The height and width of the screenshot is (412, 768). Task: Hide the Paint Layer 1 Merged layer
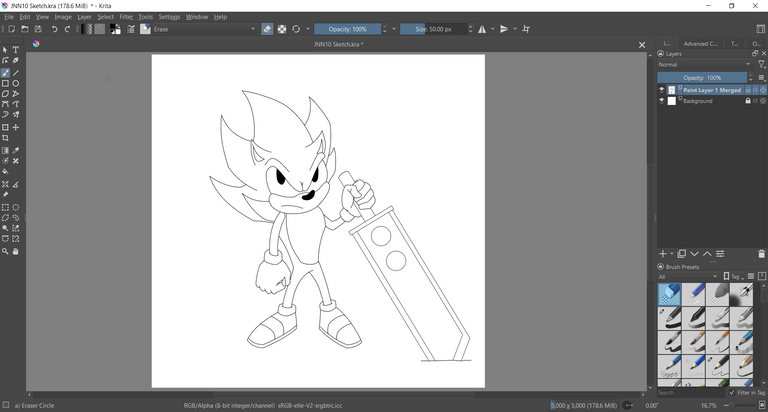click(661, 90)
